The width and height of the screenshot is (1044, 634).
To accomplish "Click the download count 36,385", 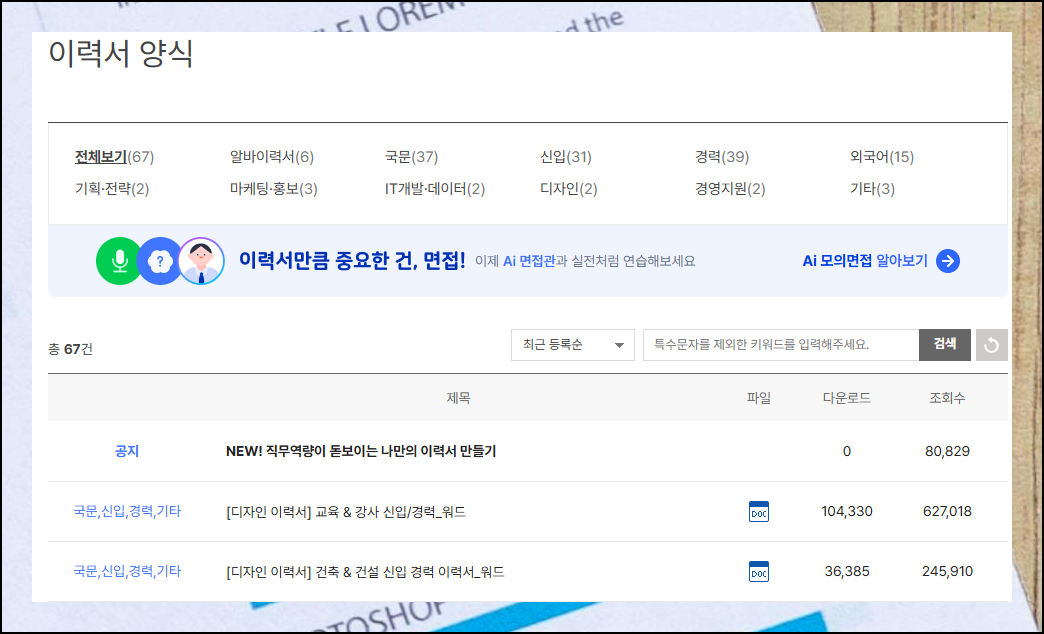I will tap(847, 571).
